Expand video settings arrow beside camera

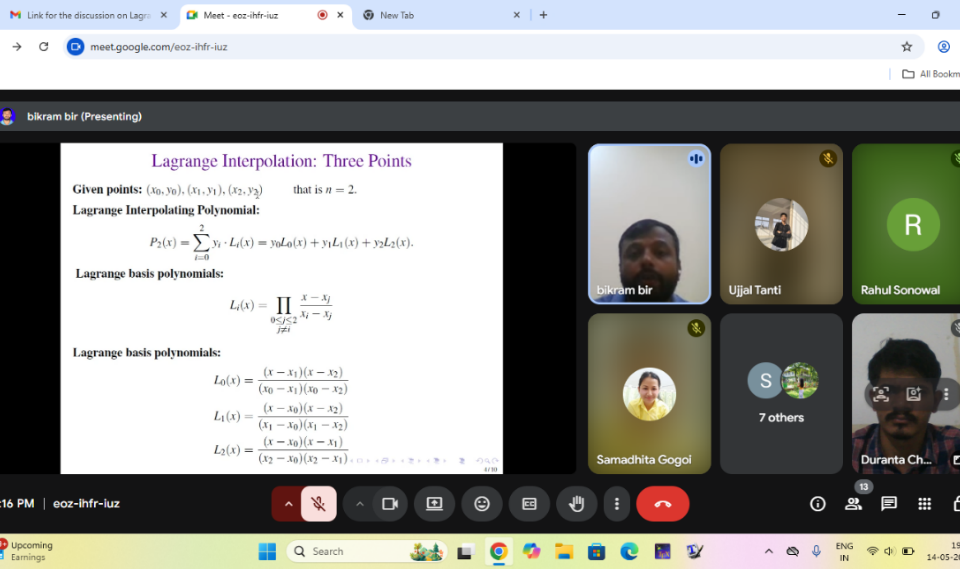click(359, 504)
